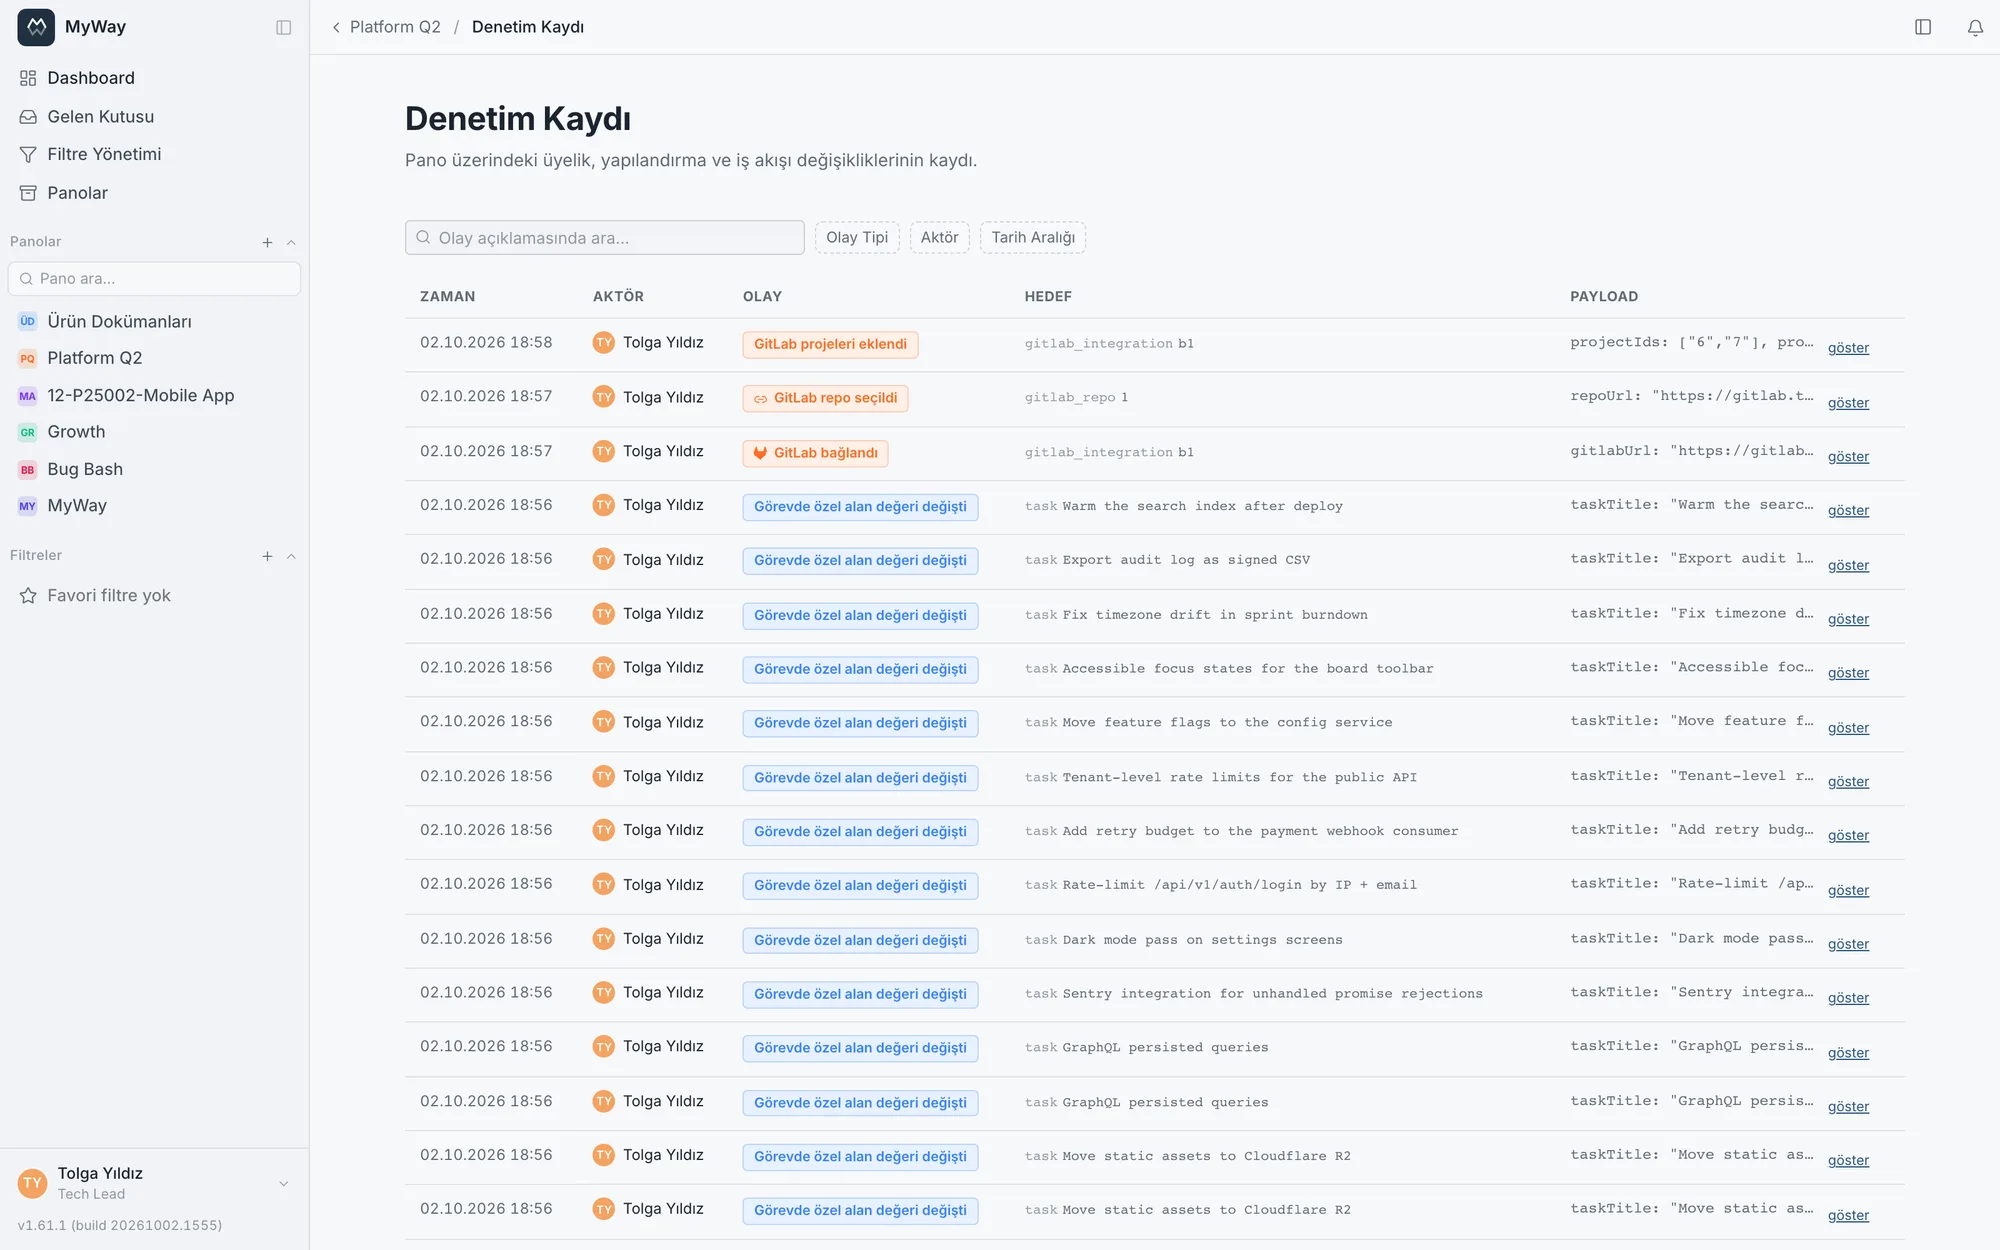Click the GitLab repo seçildi event badge
Screen dimensions: 2000x1250
825,398
